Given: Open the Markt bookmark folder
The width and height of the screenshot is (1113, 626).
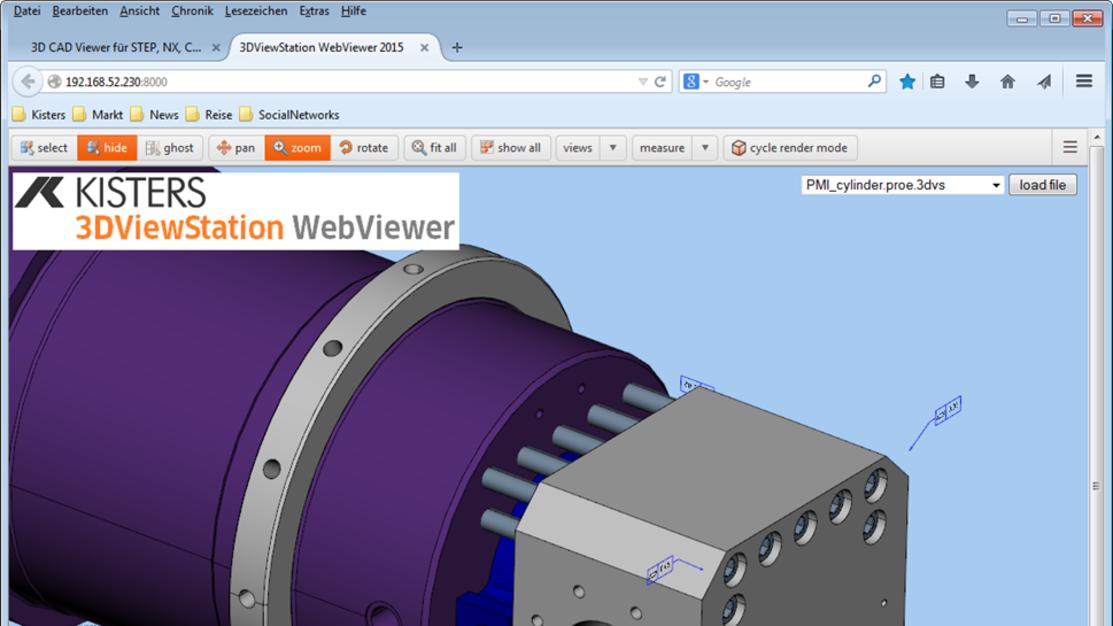Looking at the screenshot, I should pyautogui.click(x=98, y=114).
